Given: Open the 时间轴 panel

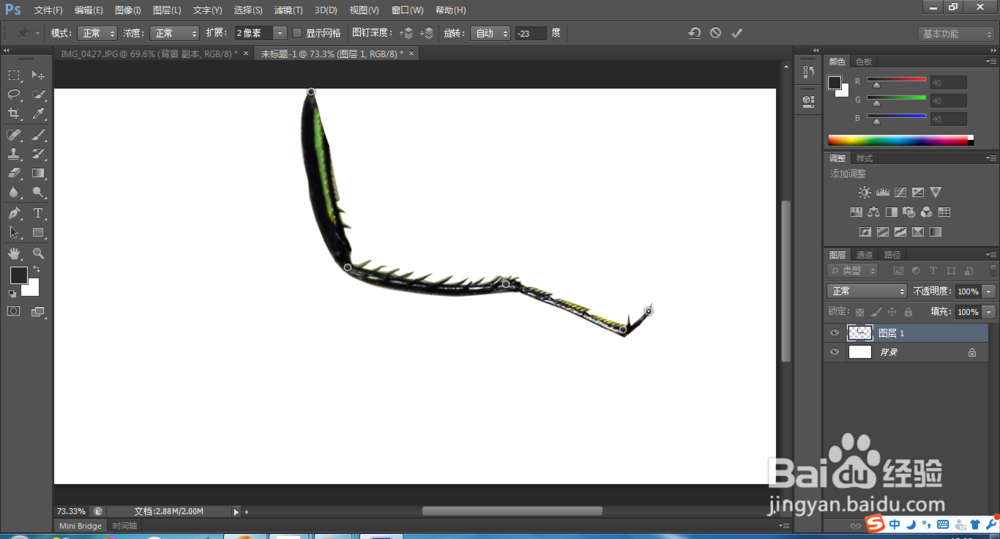Looking at the screenshot, I should point(124,526).
